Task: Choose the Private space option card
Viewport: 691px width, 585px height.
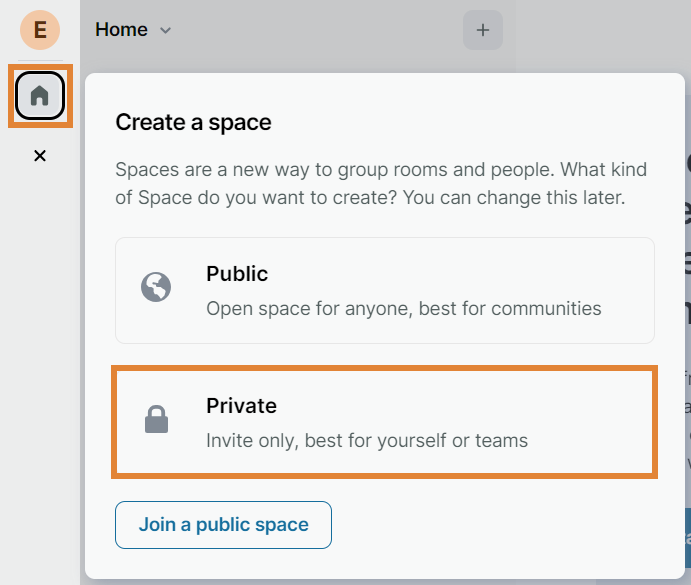Action: [384, 422]
